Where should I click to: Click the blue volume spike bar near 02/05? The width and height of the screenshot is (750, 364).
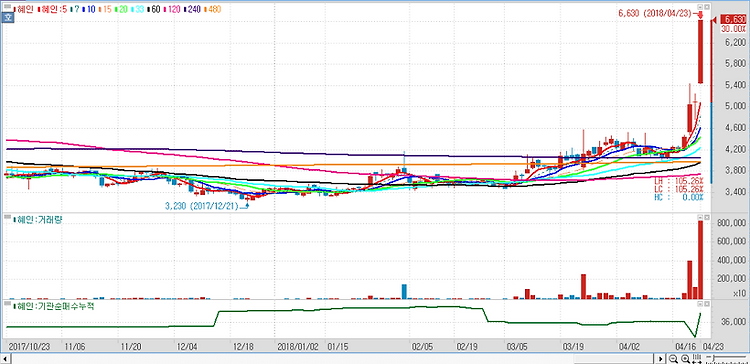coord(404,291)
